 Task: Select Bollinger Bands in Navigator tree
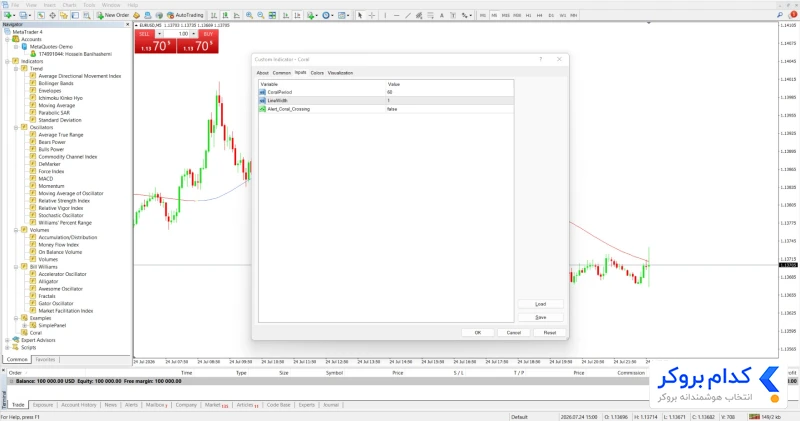pos(56,83)
